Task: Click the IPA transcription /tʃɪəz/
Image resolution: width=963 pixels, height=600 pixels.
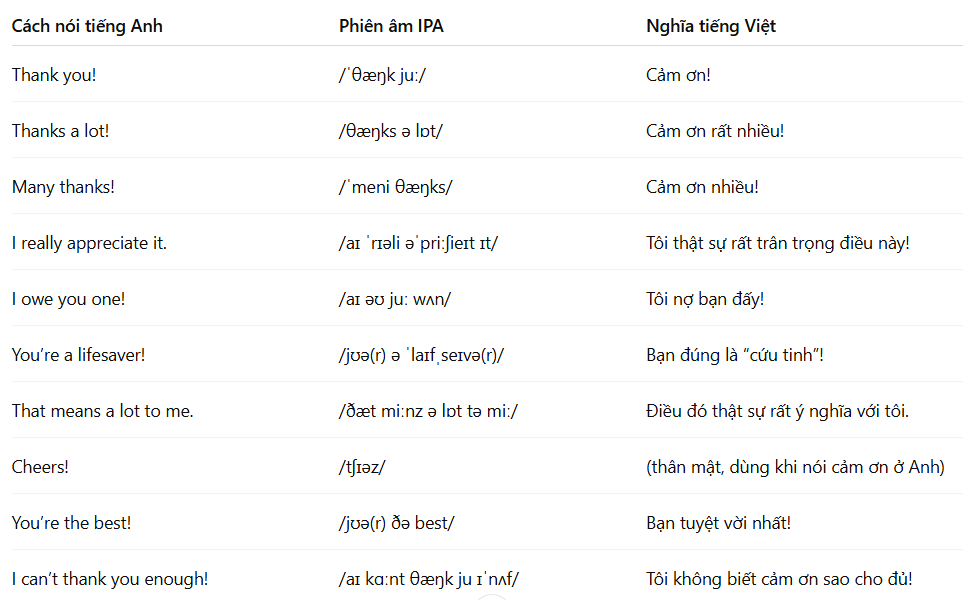Action: click(x=362, y=467)
